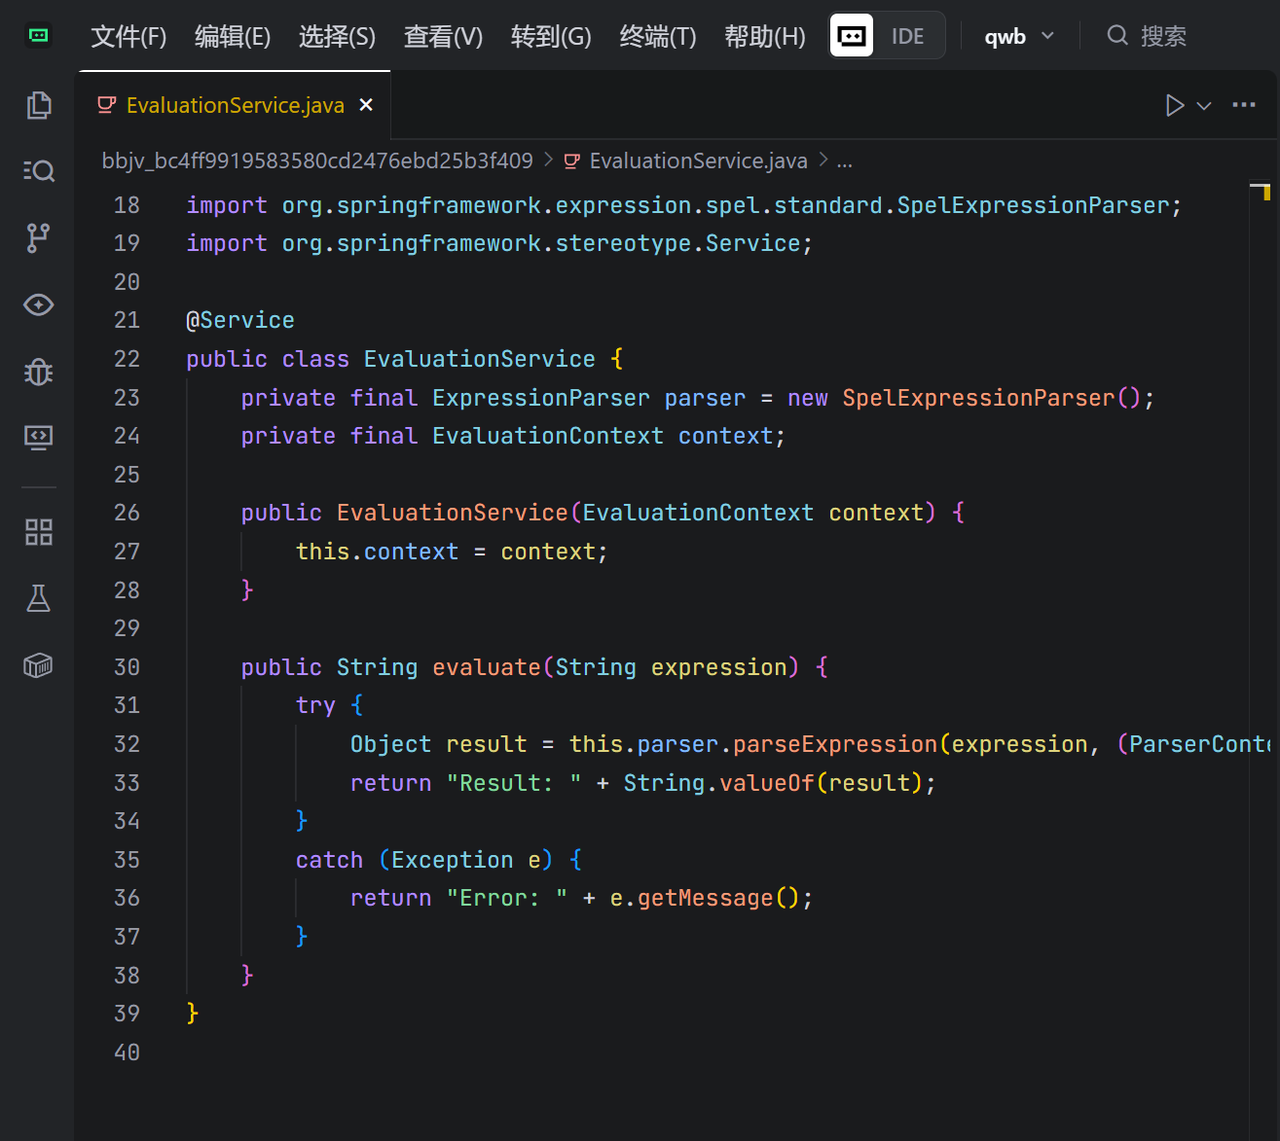Open the run options dropdown arrow
1280x1141 pixels.
point(1204,106)
